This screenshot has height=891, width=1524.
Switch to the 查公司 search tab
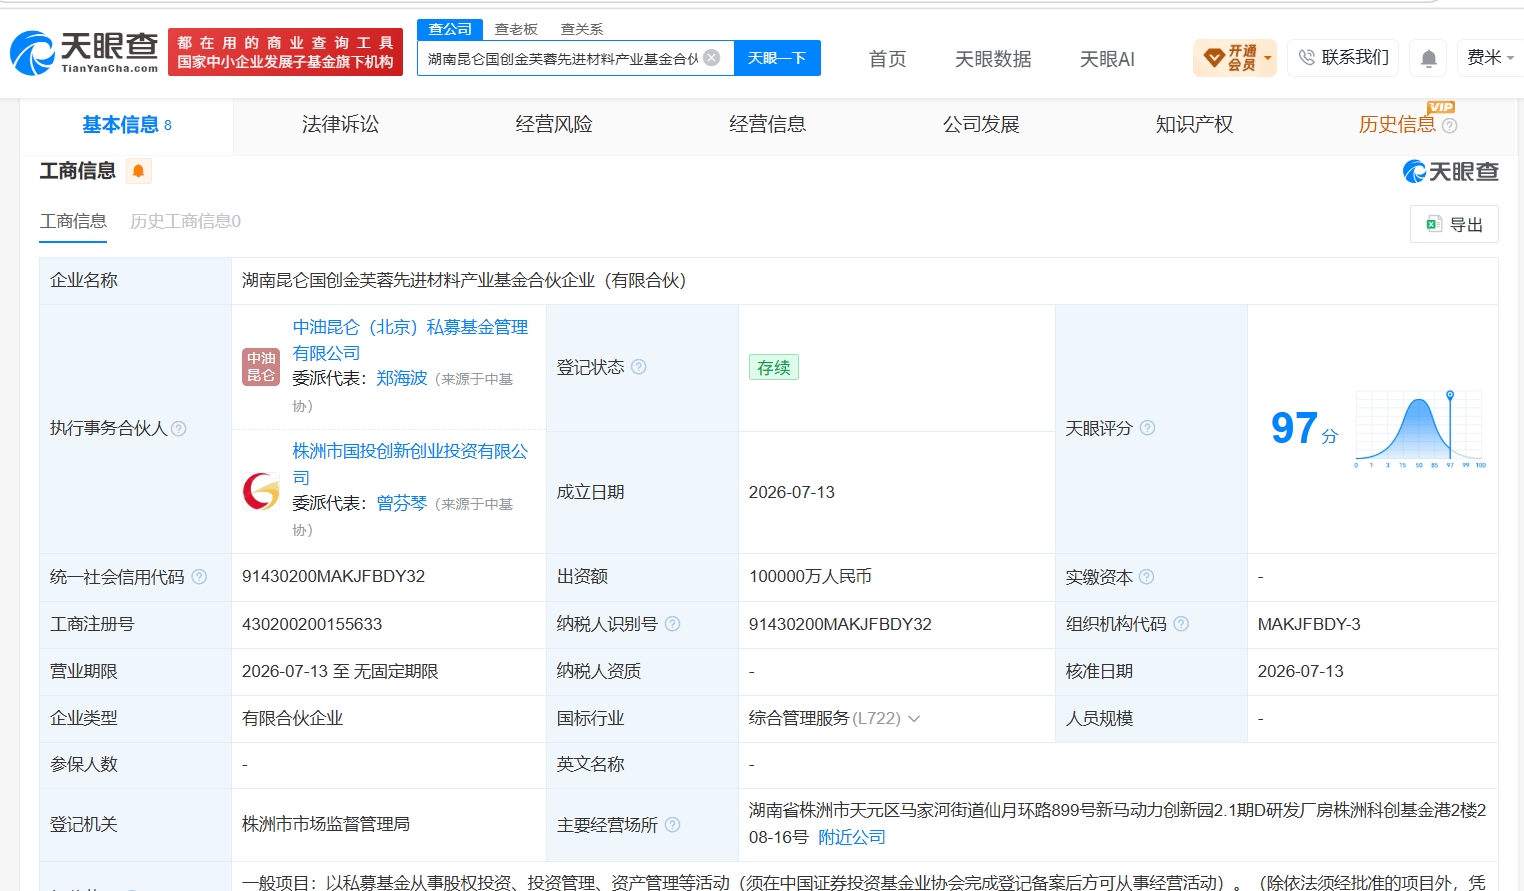(x=450, y=29)
